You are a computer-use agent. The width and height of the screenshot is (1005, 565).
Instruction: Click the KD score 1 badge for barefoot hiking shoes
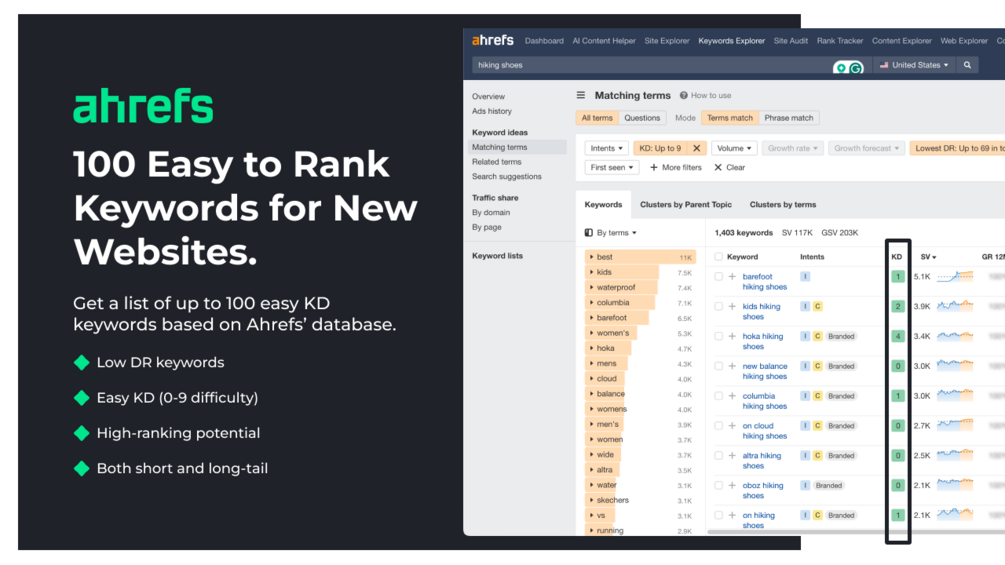tap(898, 277)
